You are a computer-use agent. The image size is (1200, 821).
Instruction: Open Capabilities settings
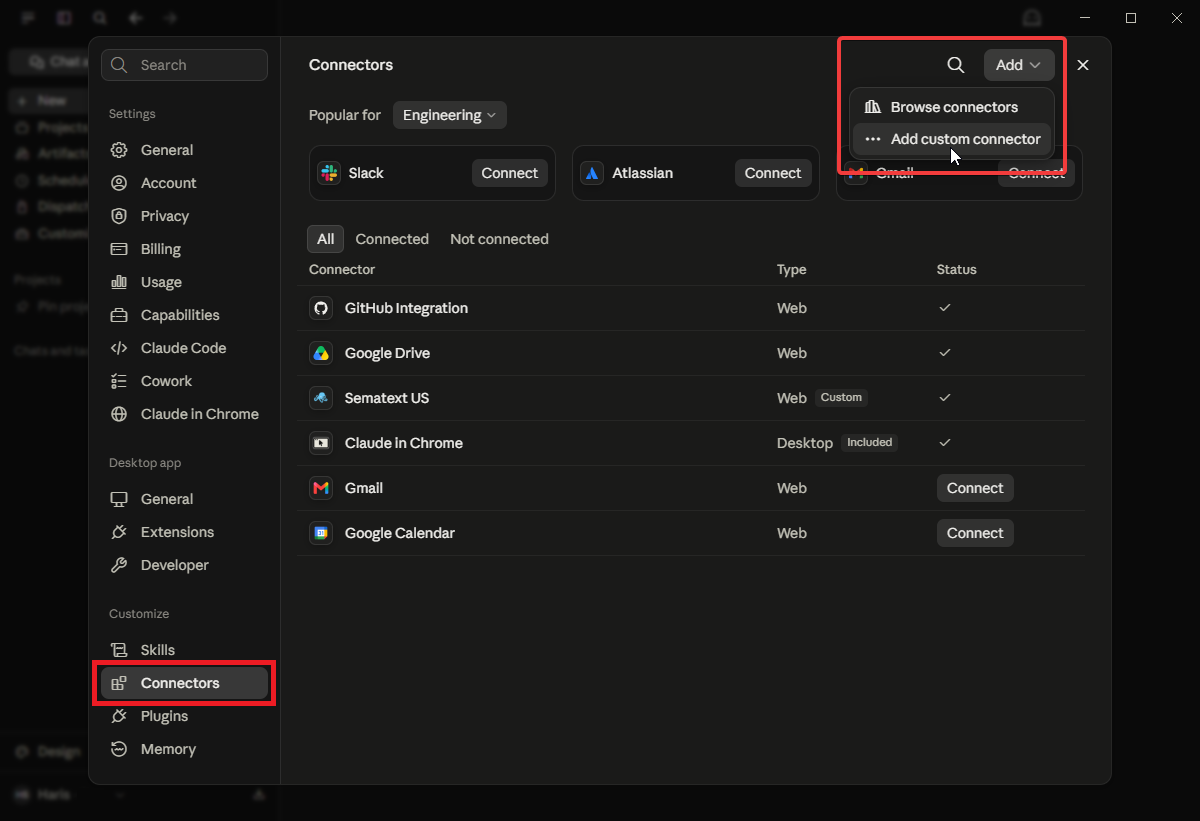184,315
